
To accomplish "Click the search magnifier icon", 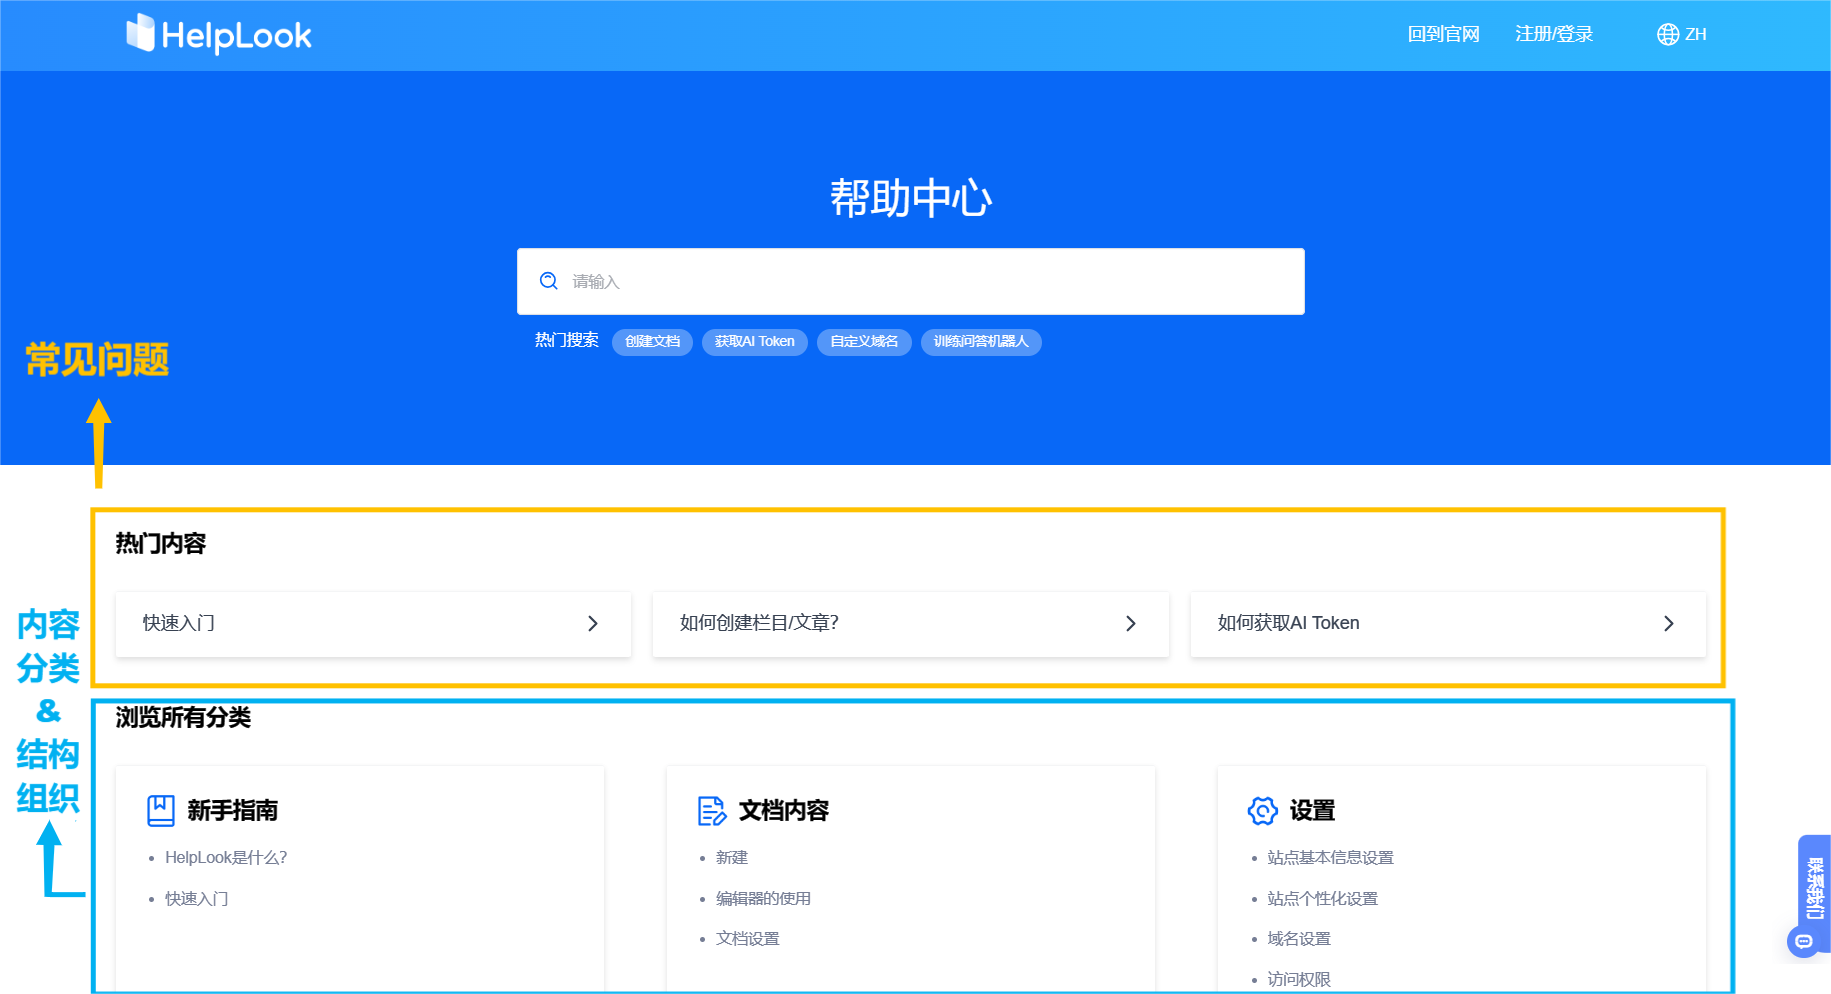I will pos(549,281).
